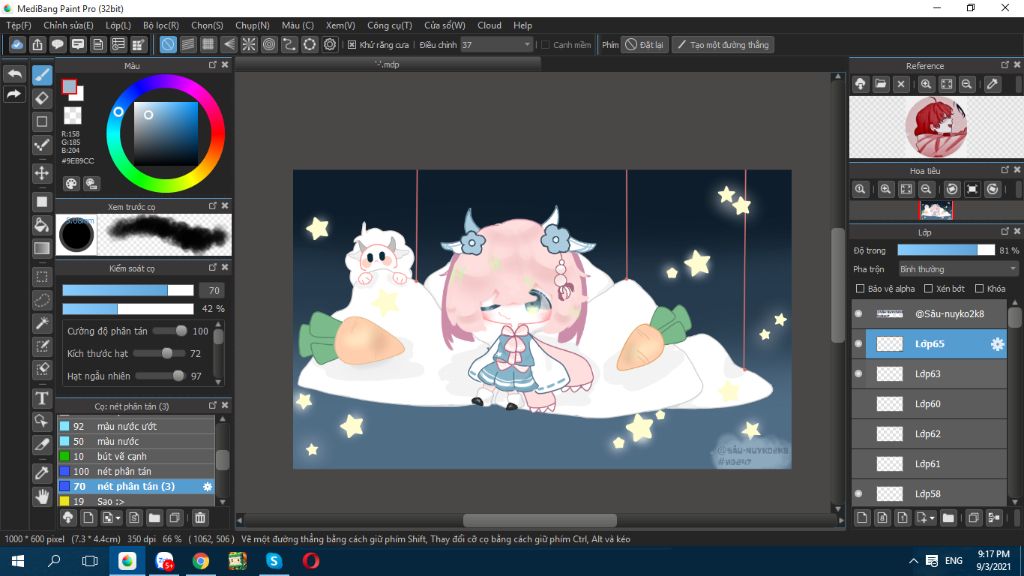Enable the Xén bớt checkbox
This screenshot has height=576, width=1024.
[x=928, y=289]
